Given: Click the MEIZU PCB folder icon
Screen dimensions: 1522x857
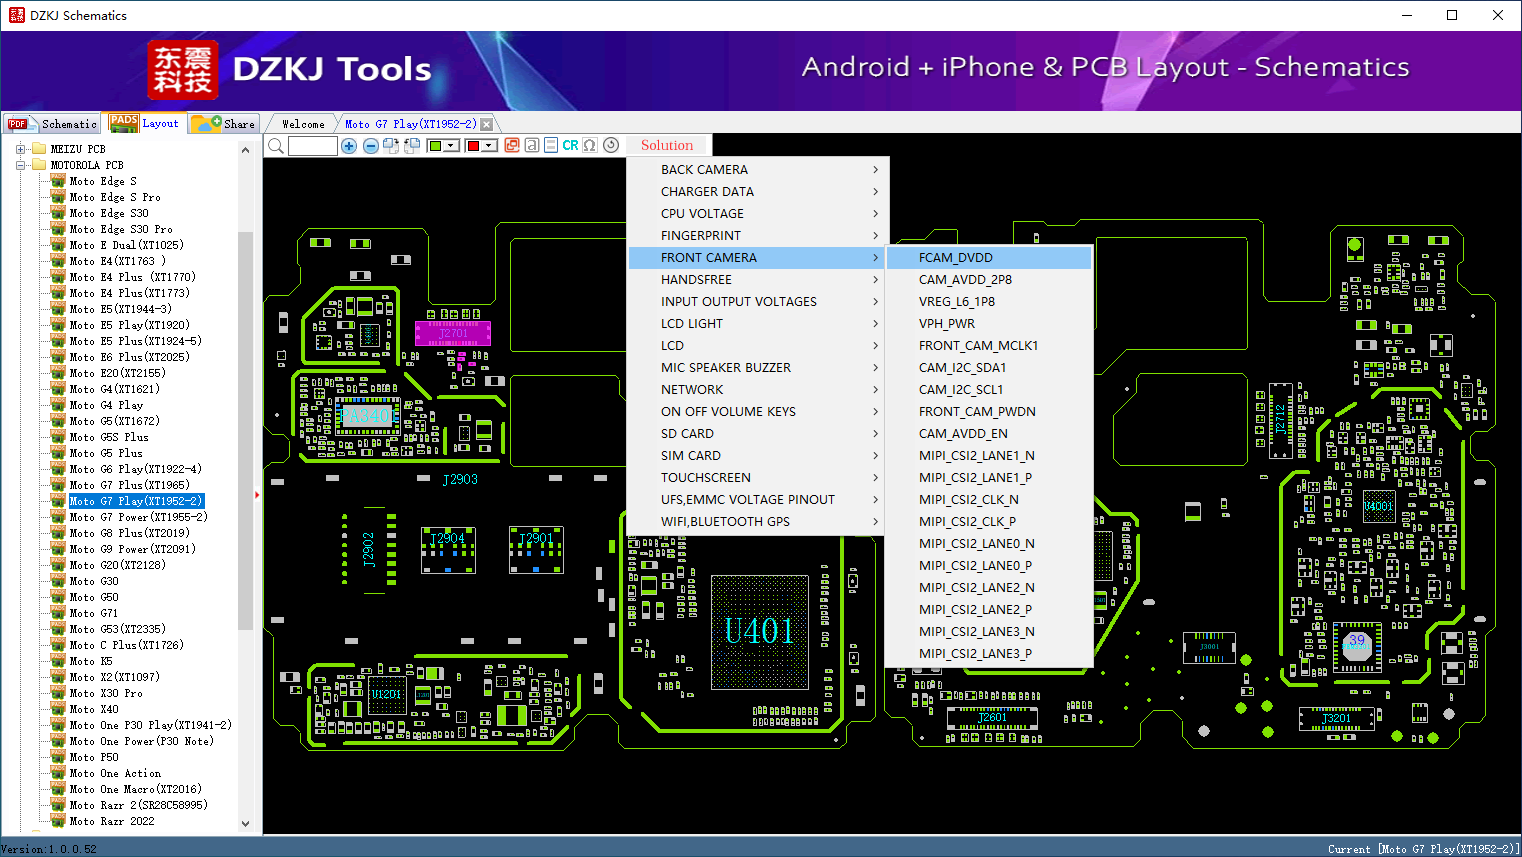Looking at the screenshot, I should (39, 149).
